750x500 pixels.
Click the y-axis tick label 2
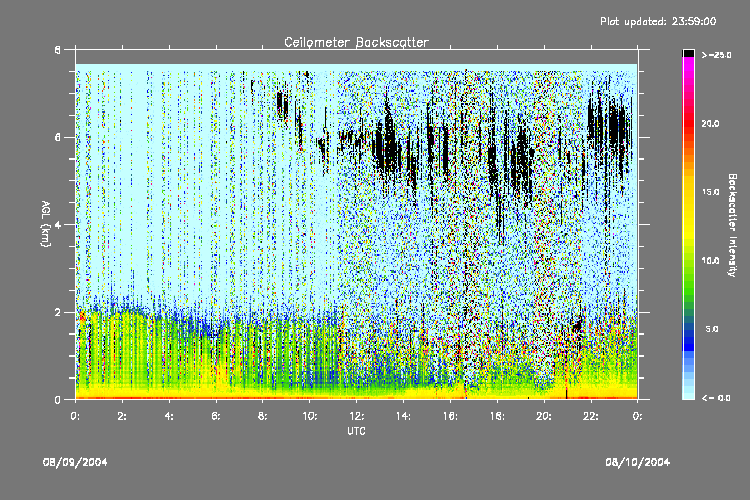(x=58, y=312)
